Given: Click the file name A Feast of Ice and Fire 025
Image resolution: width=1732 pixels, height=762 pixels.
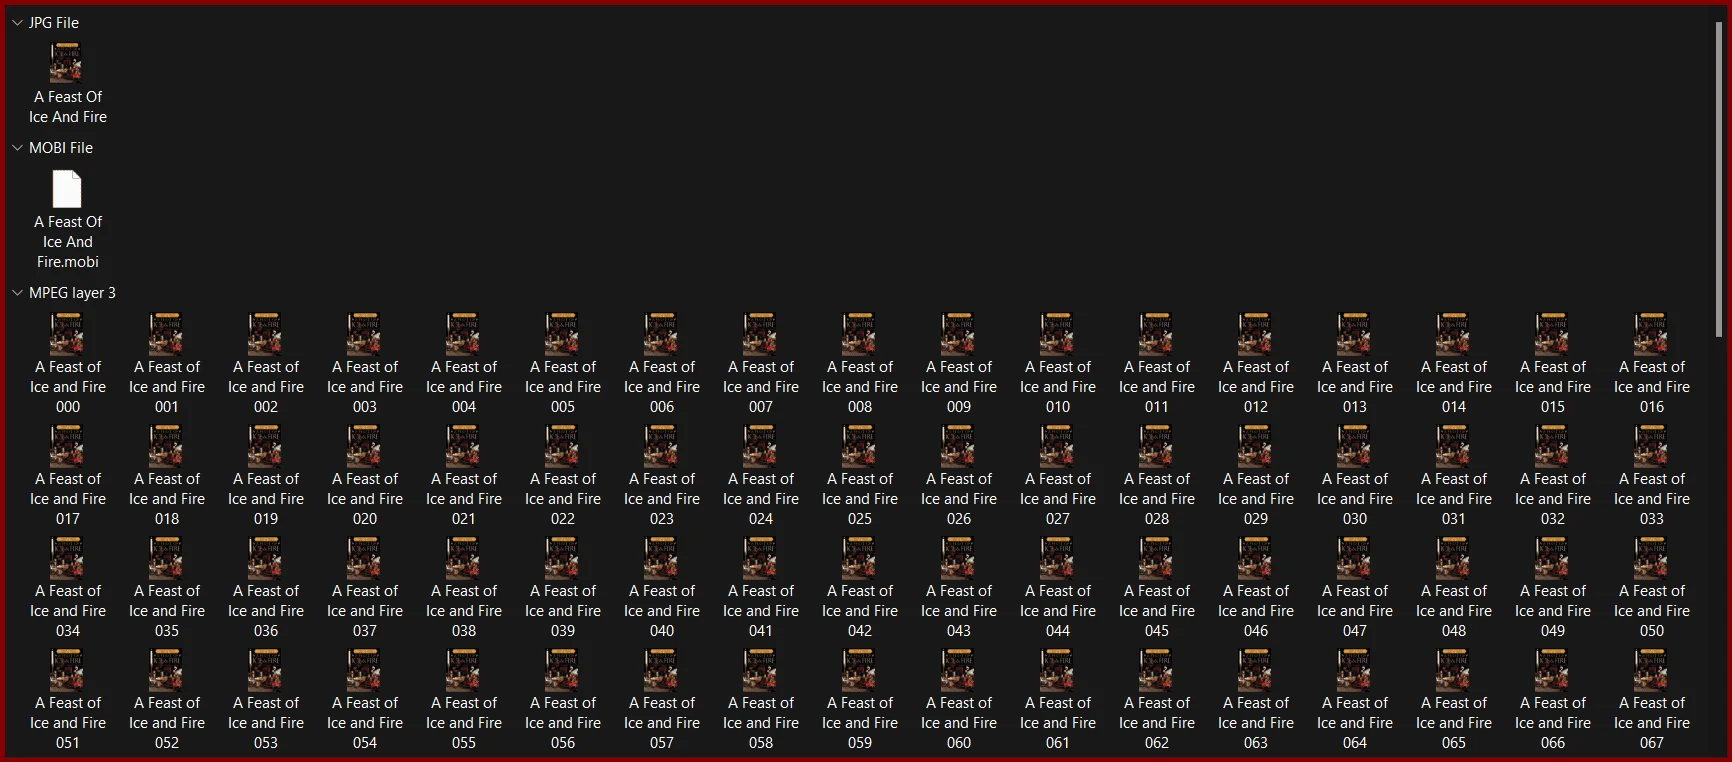Looking at the screenshot, I should [860, 499].
